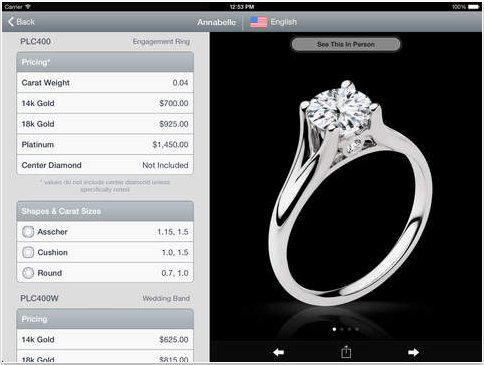Select first page indicator dot

click(x=334, y=329)
